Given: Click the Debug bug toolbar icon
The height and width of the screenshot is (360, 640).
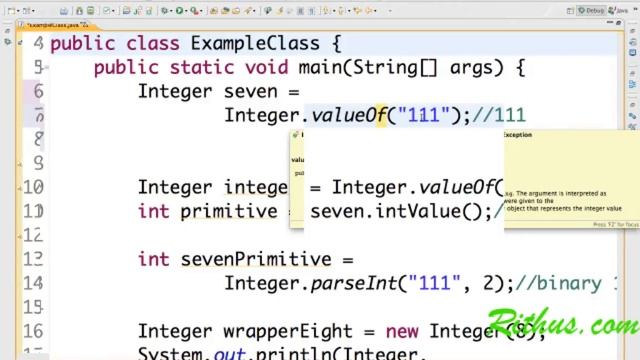Looking at the screenshot, I should click(164, 11).
